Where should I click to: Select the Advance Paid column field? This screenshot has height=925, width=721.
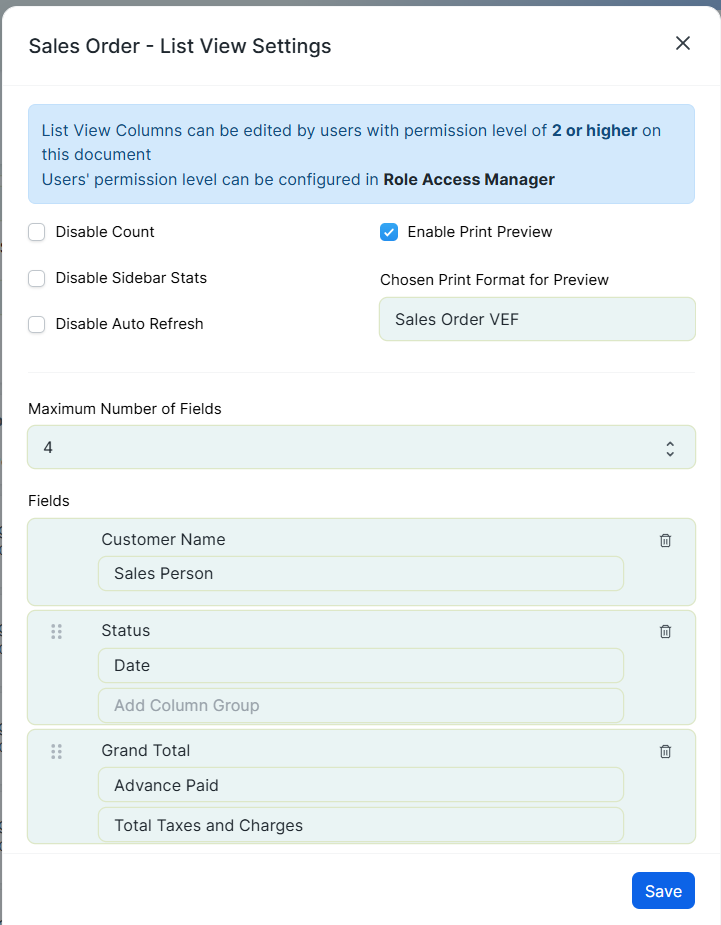(x=360, y=785)
